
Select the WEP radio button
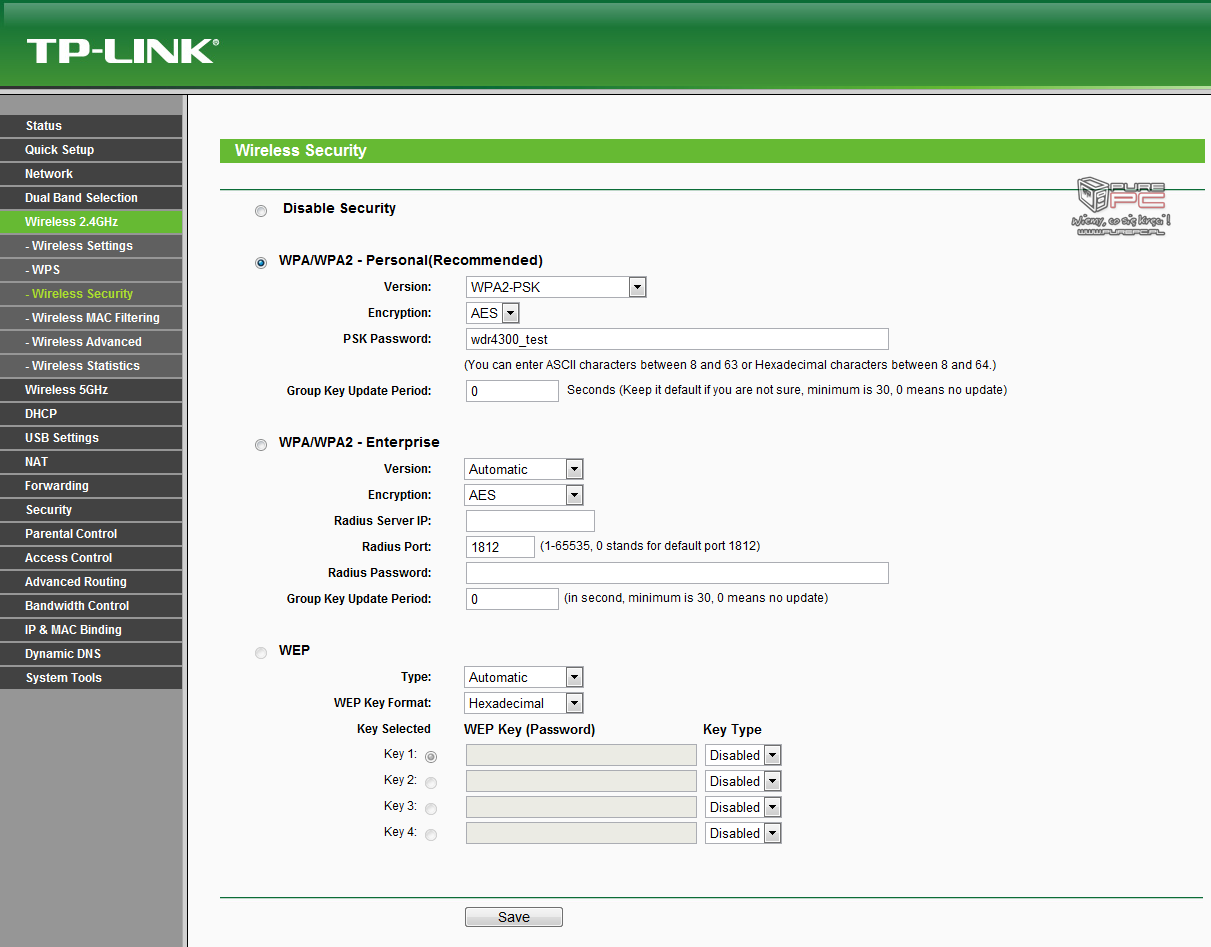pyautogui.click(x=261, y=653)
